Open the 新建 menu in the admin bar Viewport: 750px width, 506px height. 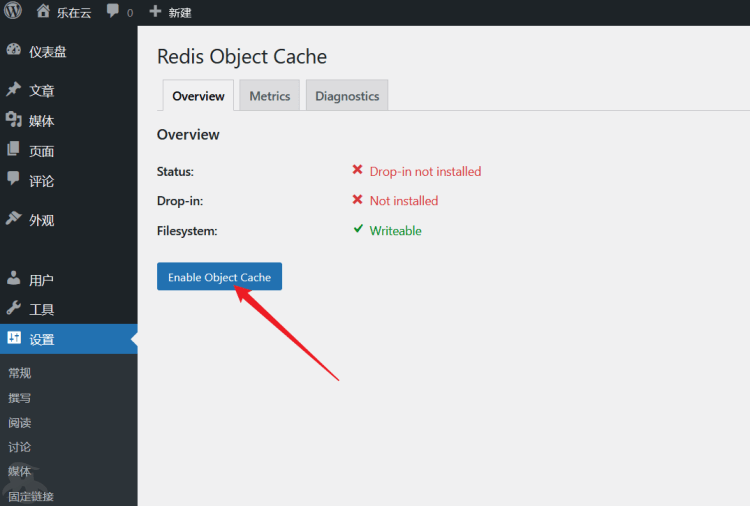[x=180, y=13]
